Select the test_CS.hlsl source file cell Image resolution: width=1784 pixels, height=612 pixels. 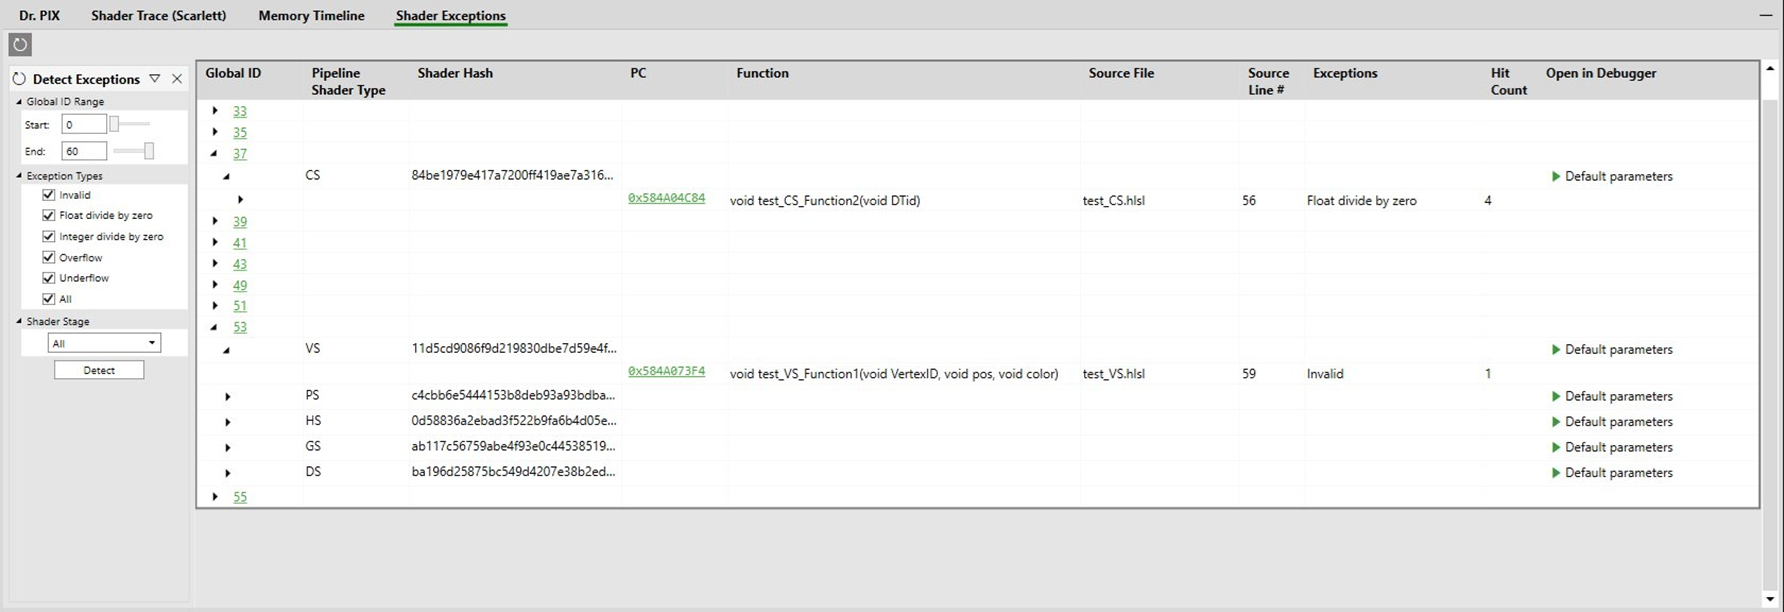pos(1113,200)
